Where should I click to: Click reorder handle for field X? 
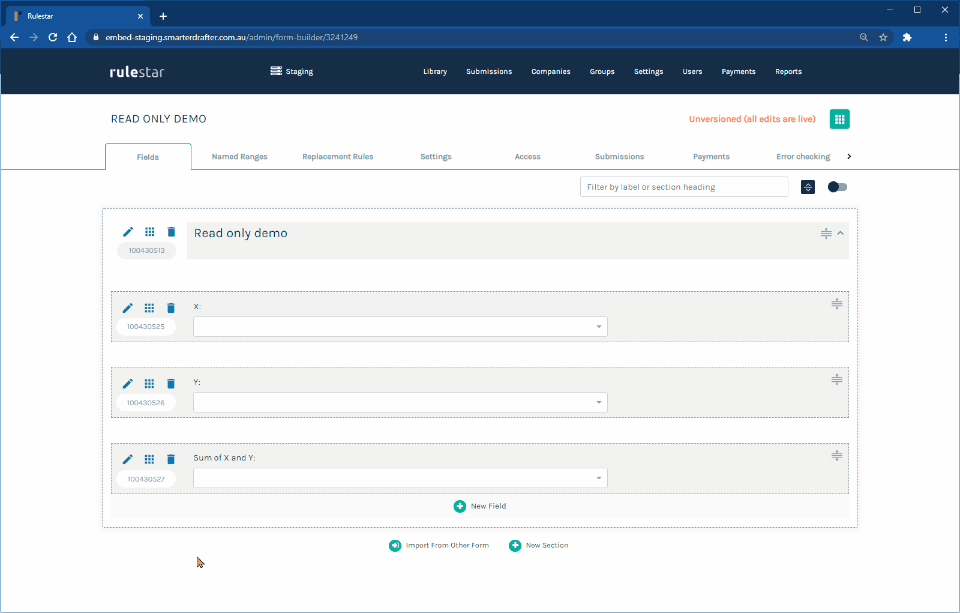pyautogui.click(x=836, y=304)
